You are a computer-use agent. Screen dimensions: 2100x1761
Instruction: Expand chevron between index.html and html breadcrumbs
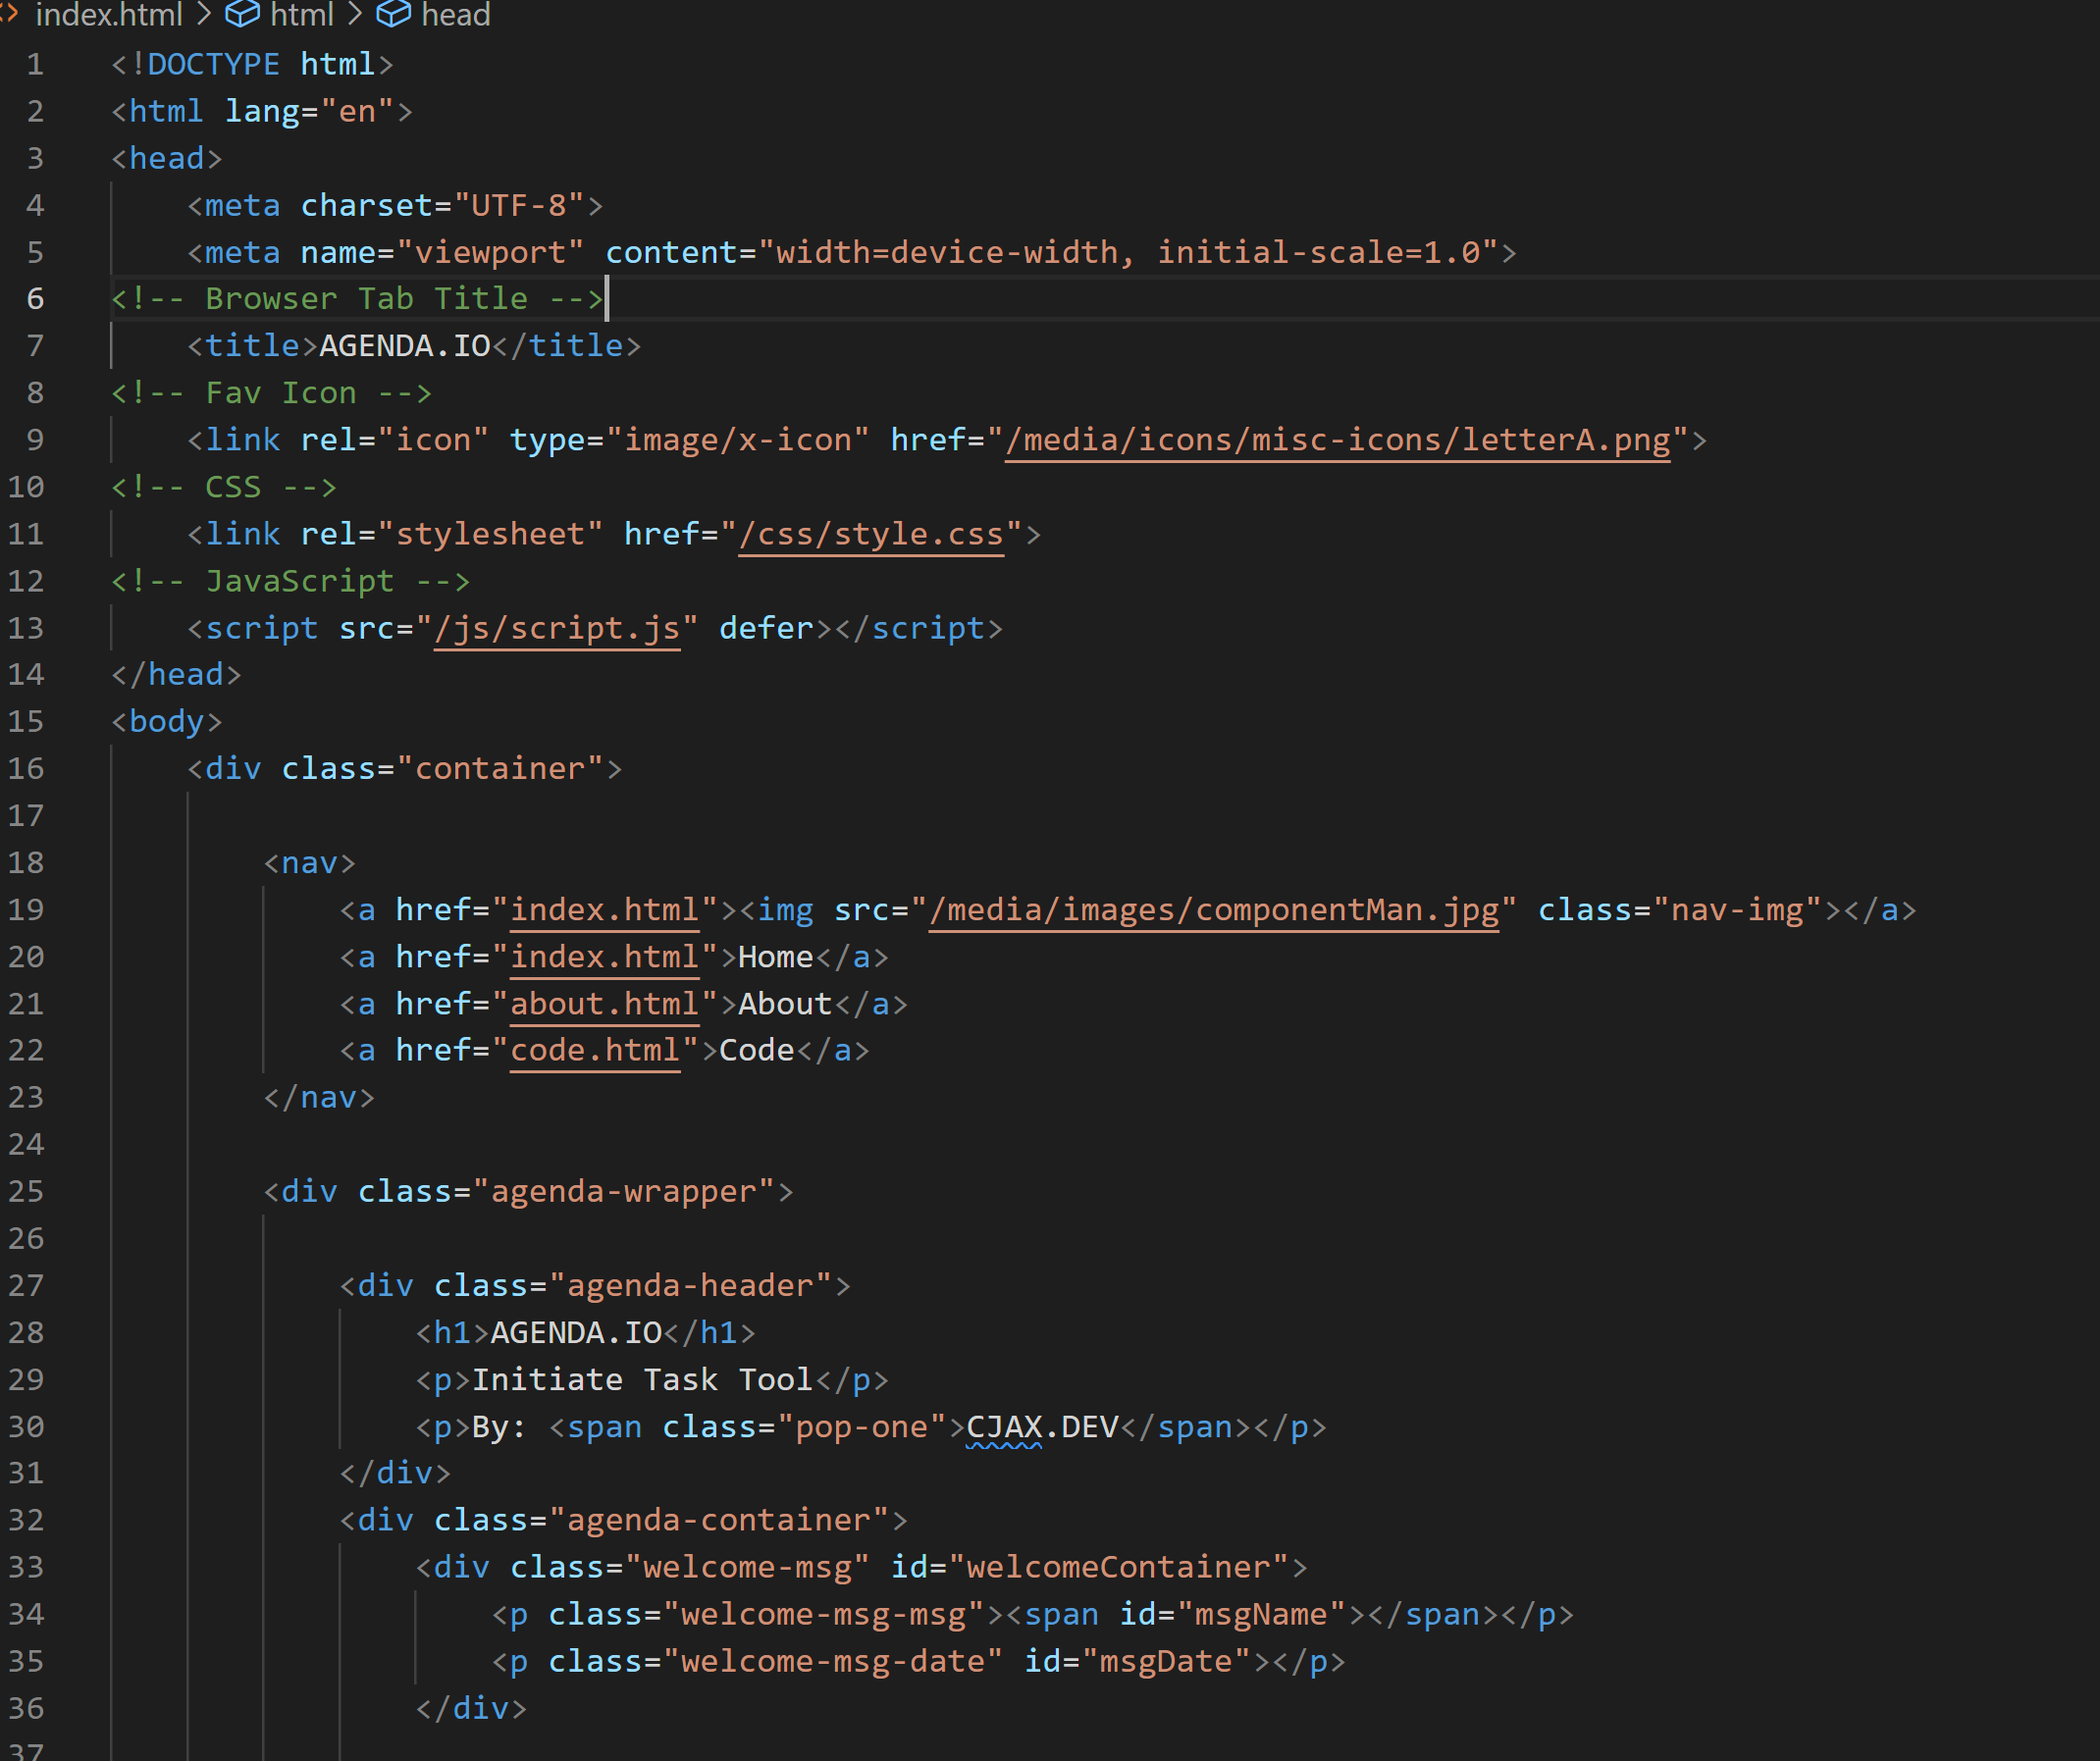[204, 15]
